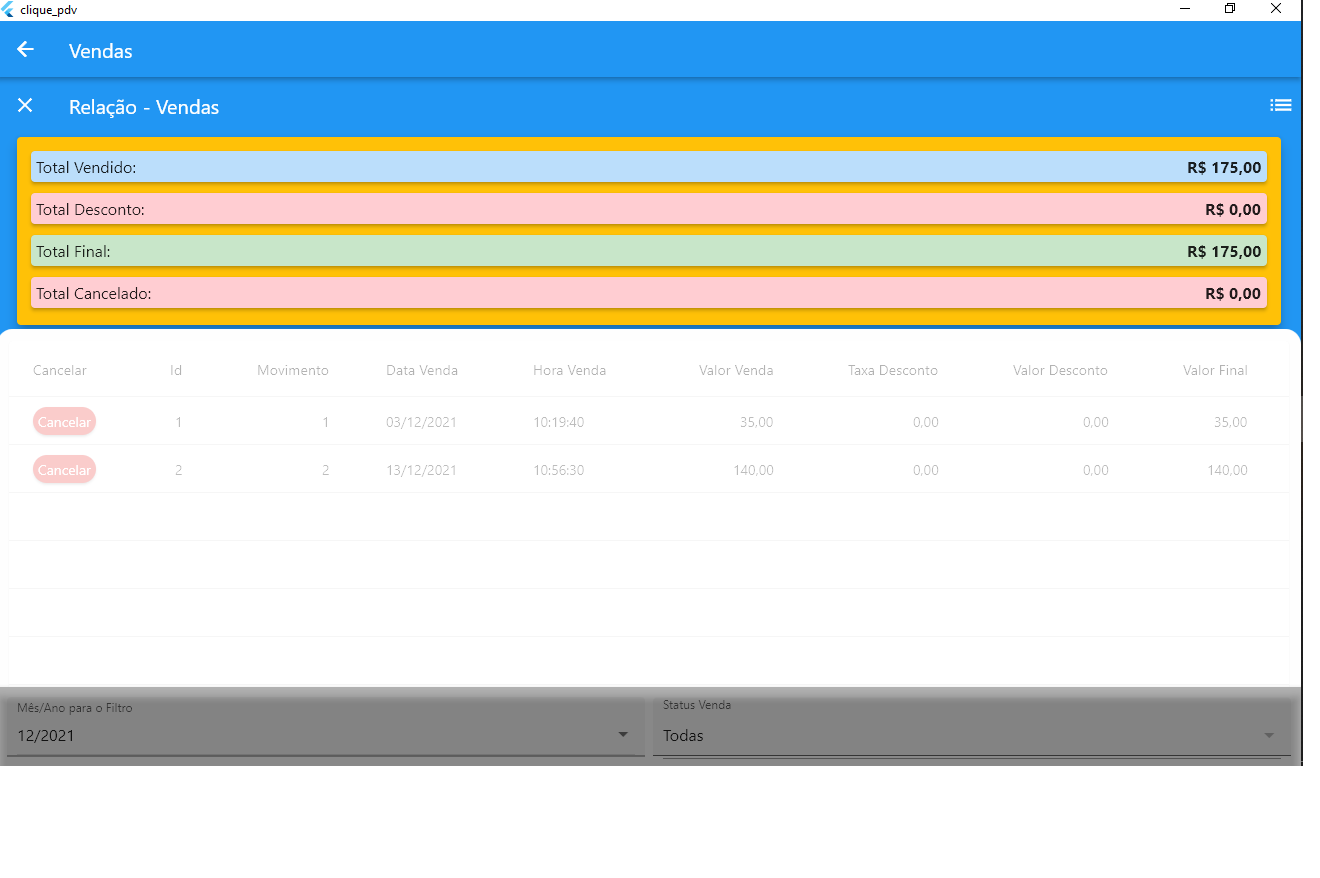Close the clique_pdv window
The width and height of the screenshot is (1320, 878).
click(1276, 9)
